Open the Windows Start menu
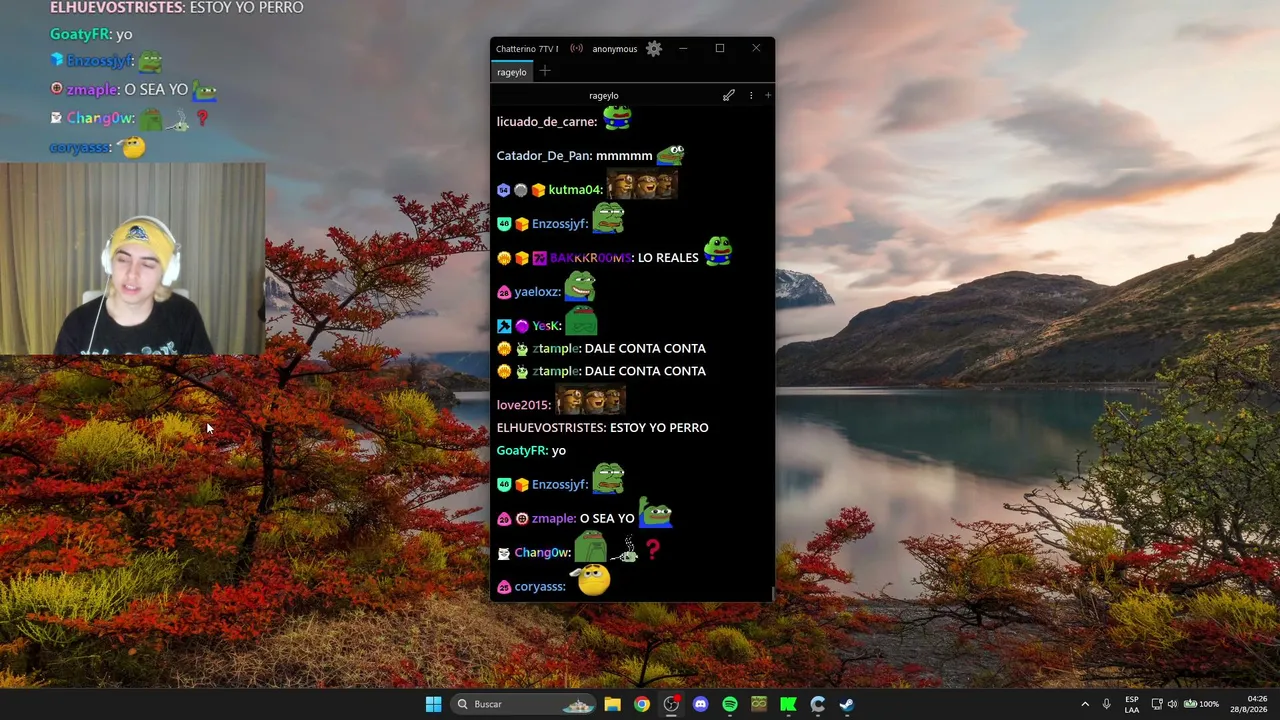This screenshot has width=1280, height=720. (x=433, y=704)
